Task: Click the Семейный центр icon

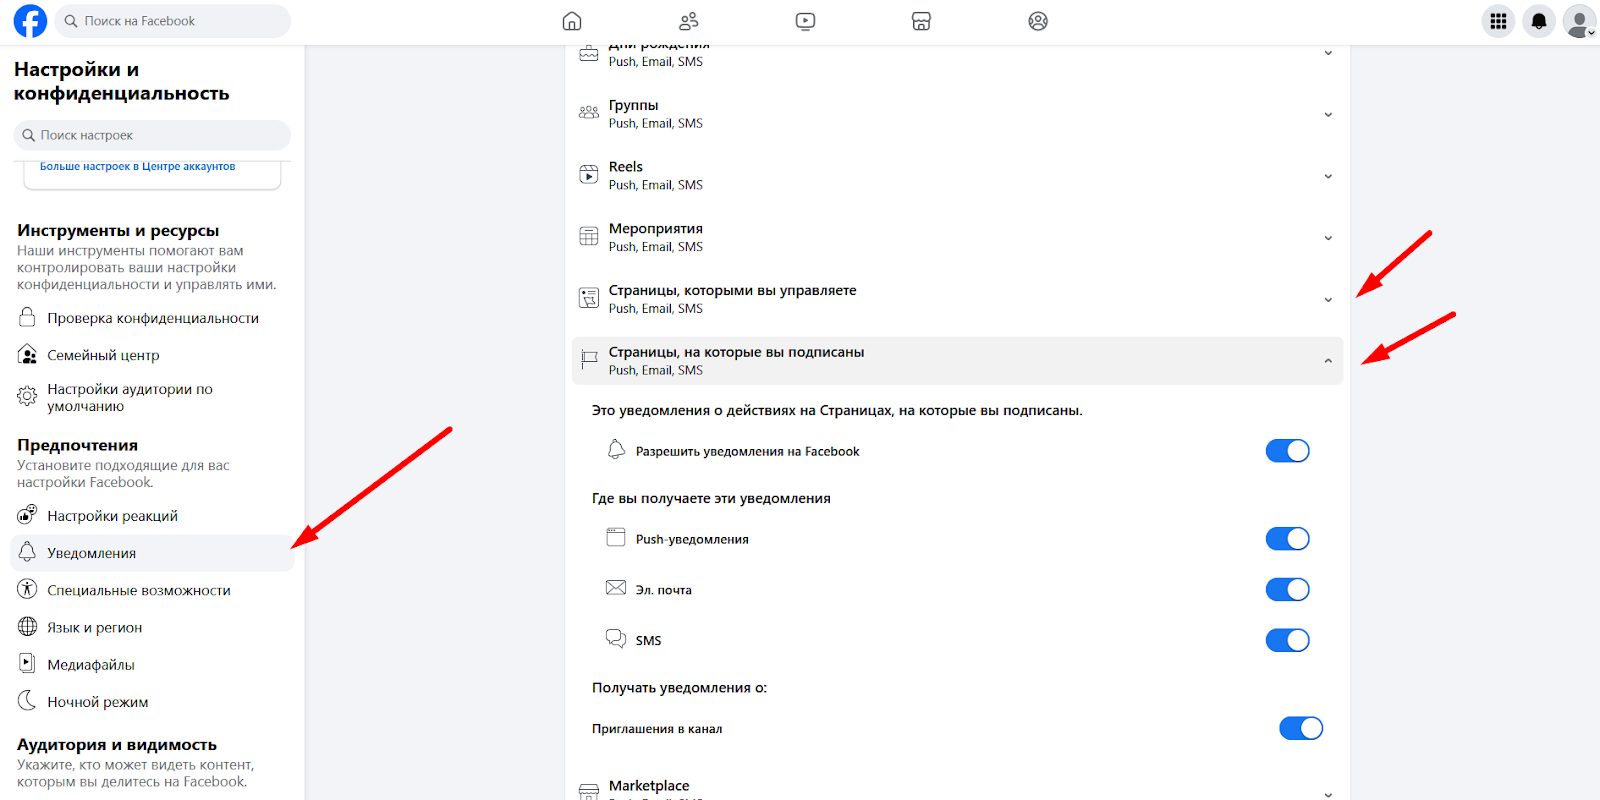Action: [27, 354]
